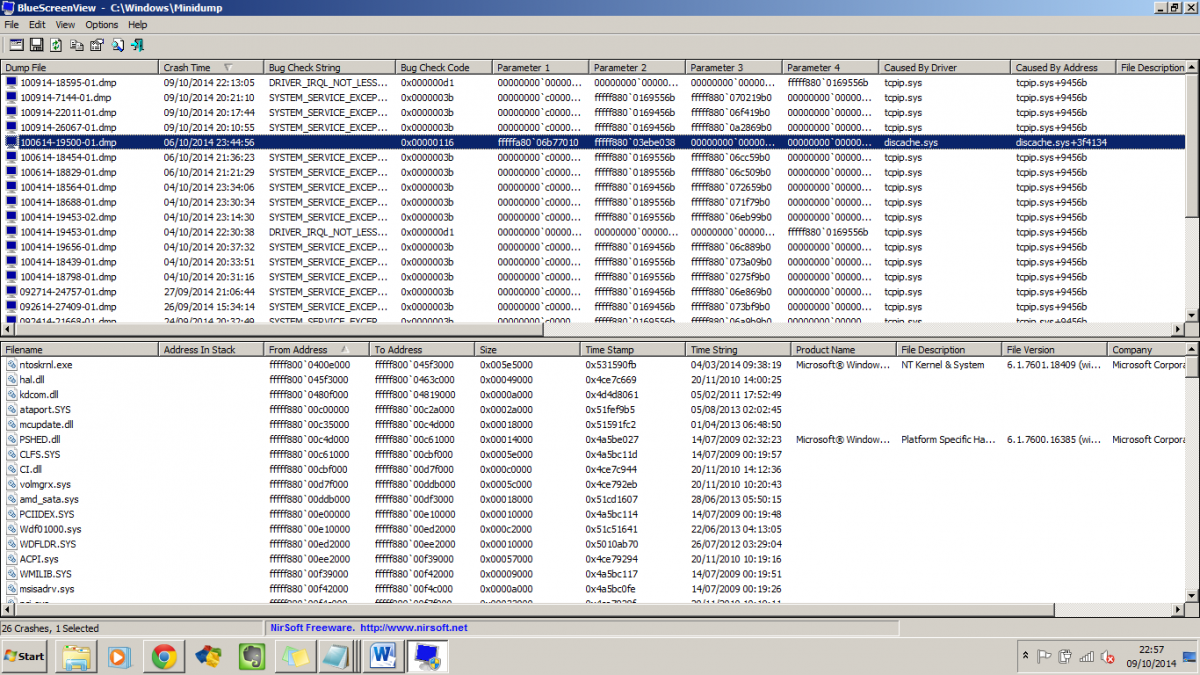
Task: Click the file icon beside ntoskrnl.exe
Action: click(11, 365)
